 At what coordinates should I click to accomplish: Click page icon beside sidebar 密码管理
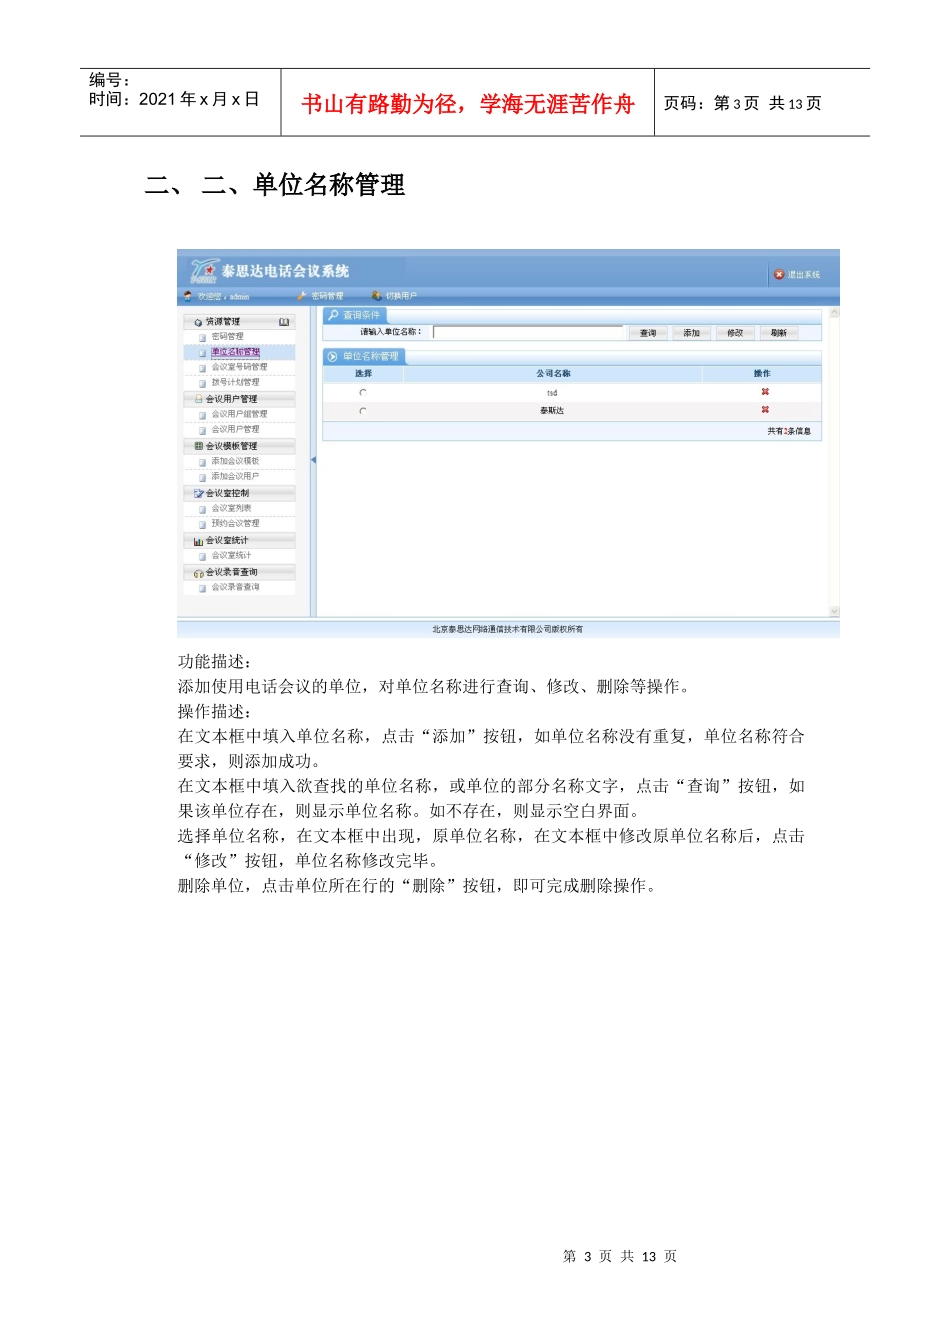pos(202,338)
